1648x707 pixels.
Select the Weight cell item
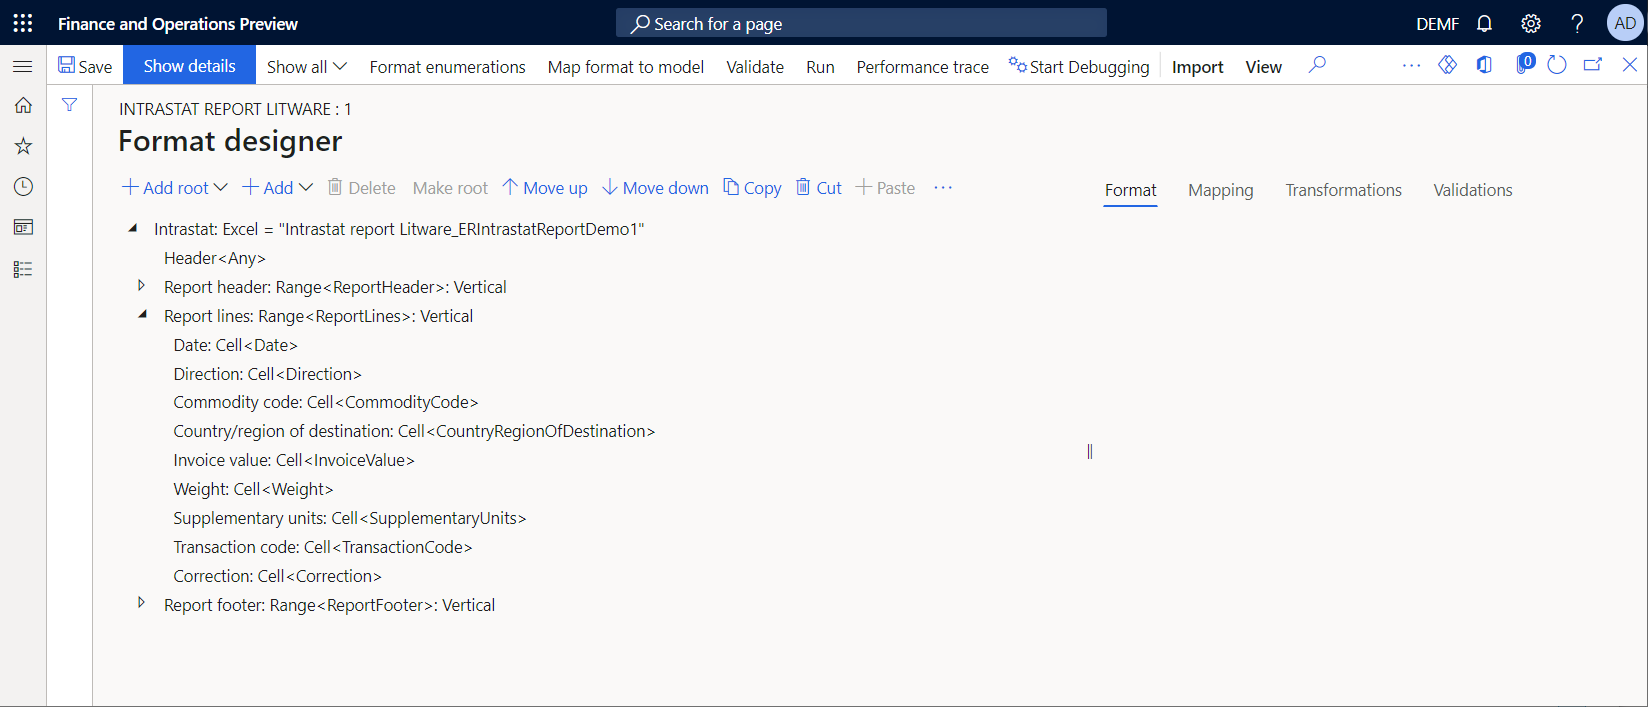coord(253,489)
